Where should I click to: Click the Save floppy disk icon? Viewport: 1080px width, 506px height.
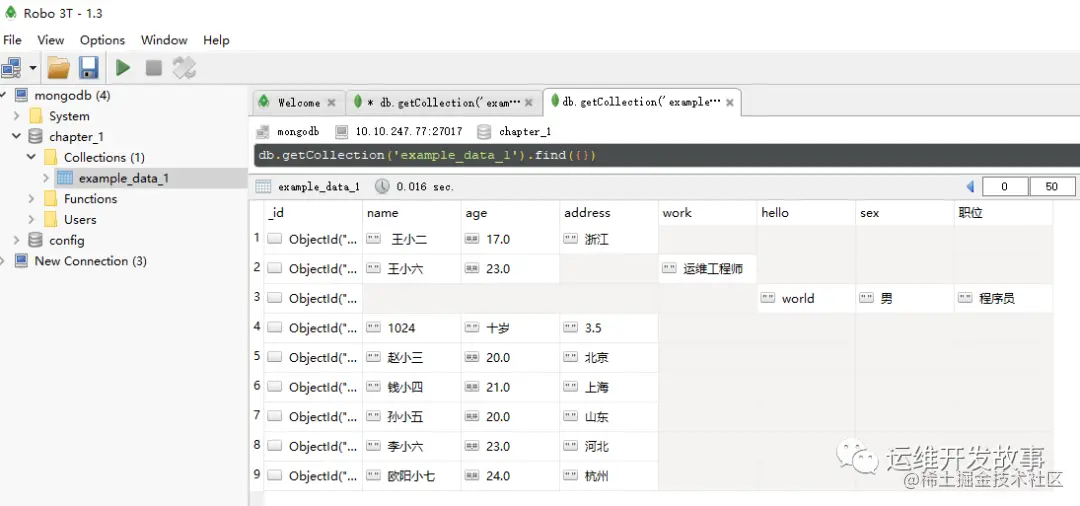(89, 68)
